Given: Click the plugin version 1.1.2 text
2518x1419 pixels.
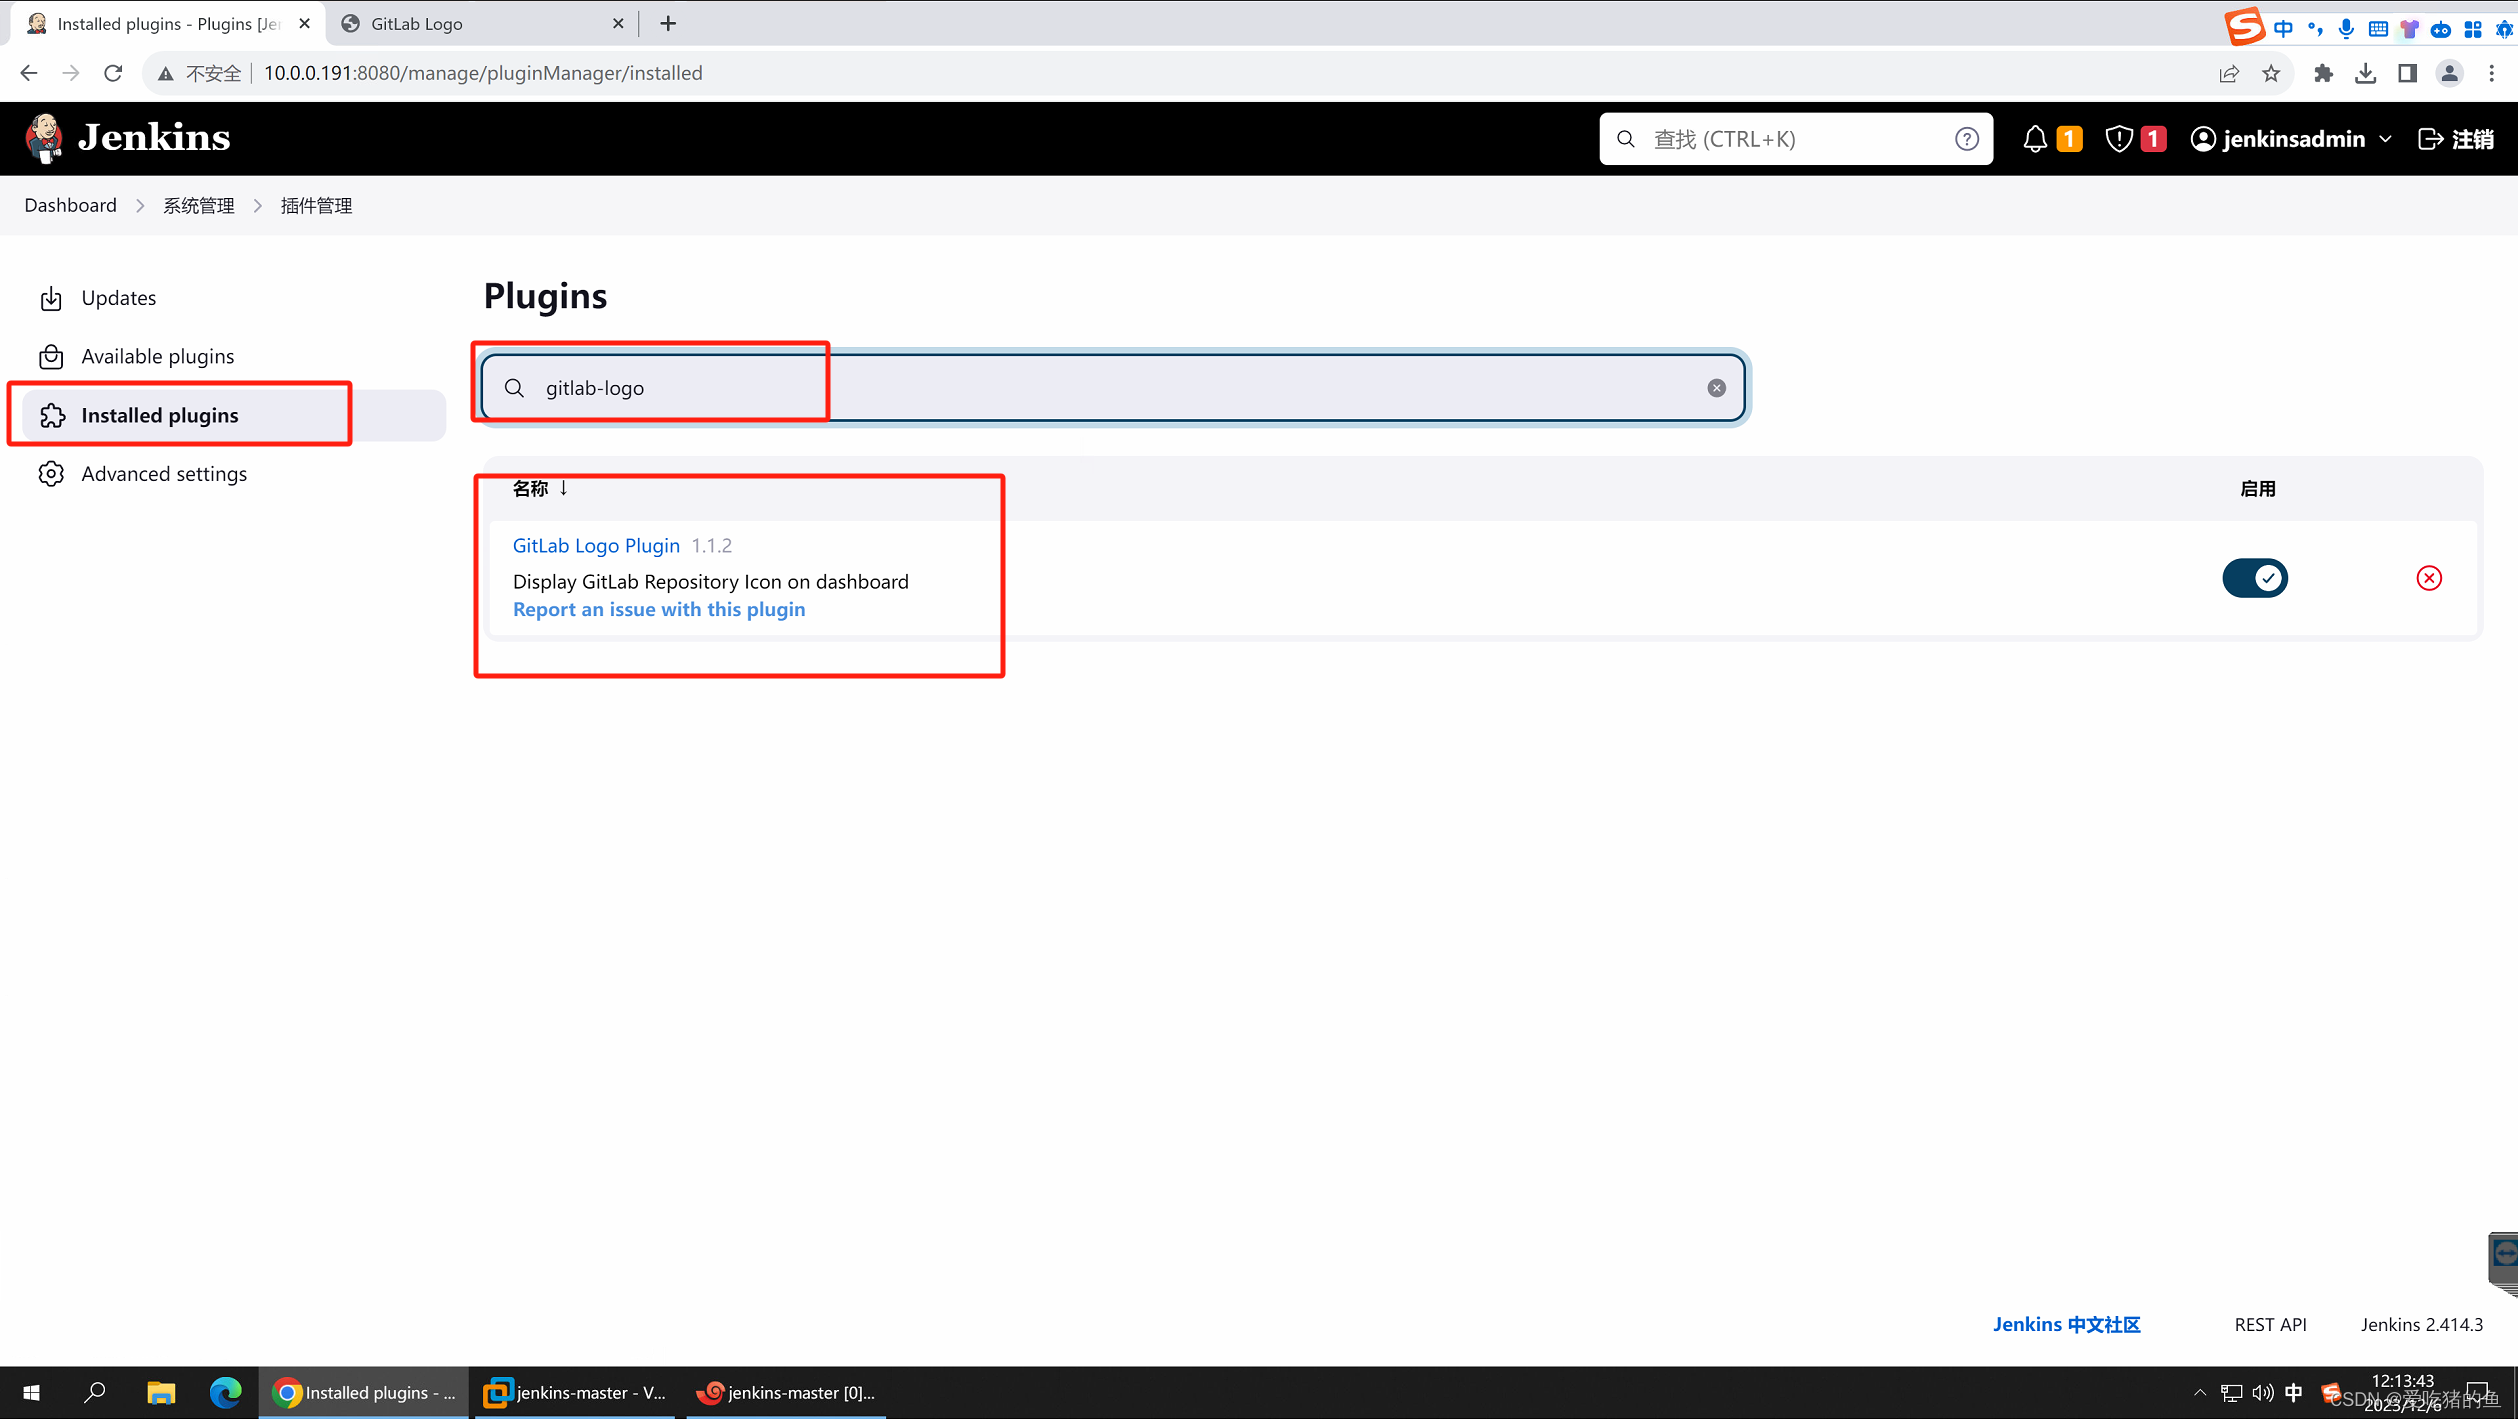Looking at the screenshot, I should click(712, 546).
